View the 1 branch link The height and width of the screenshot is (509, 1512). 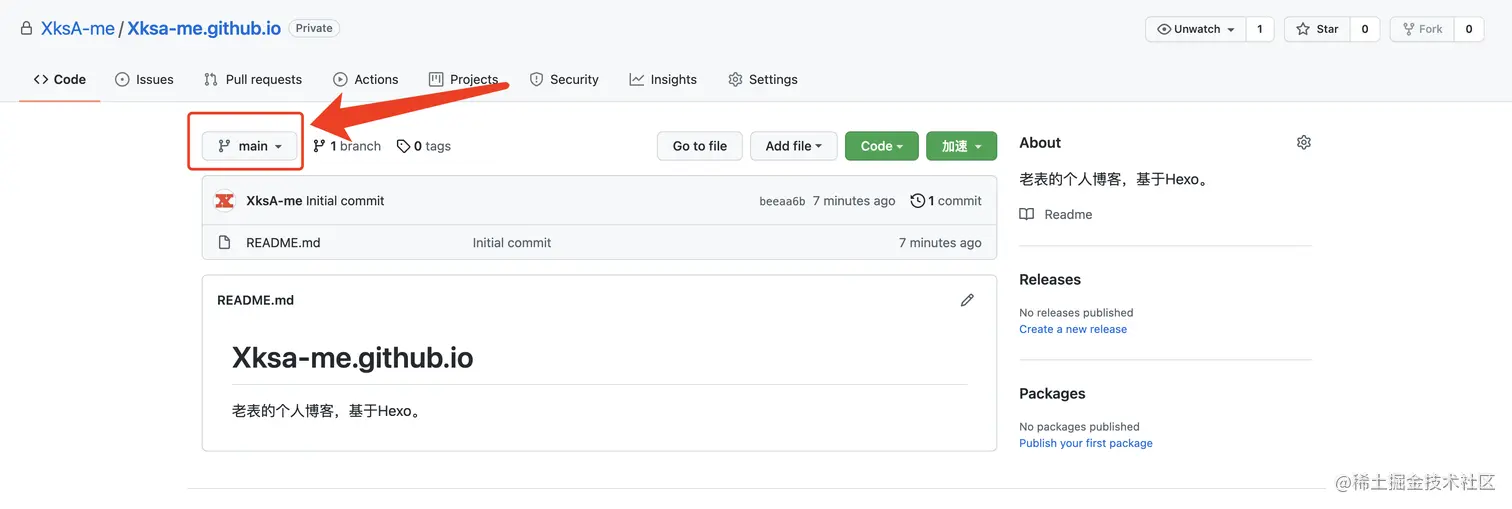[x=347, y=146]
